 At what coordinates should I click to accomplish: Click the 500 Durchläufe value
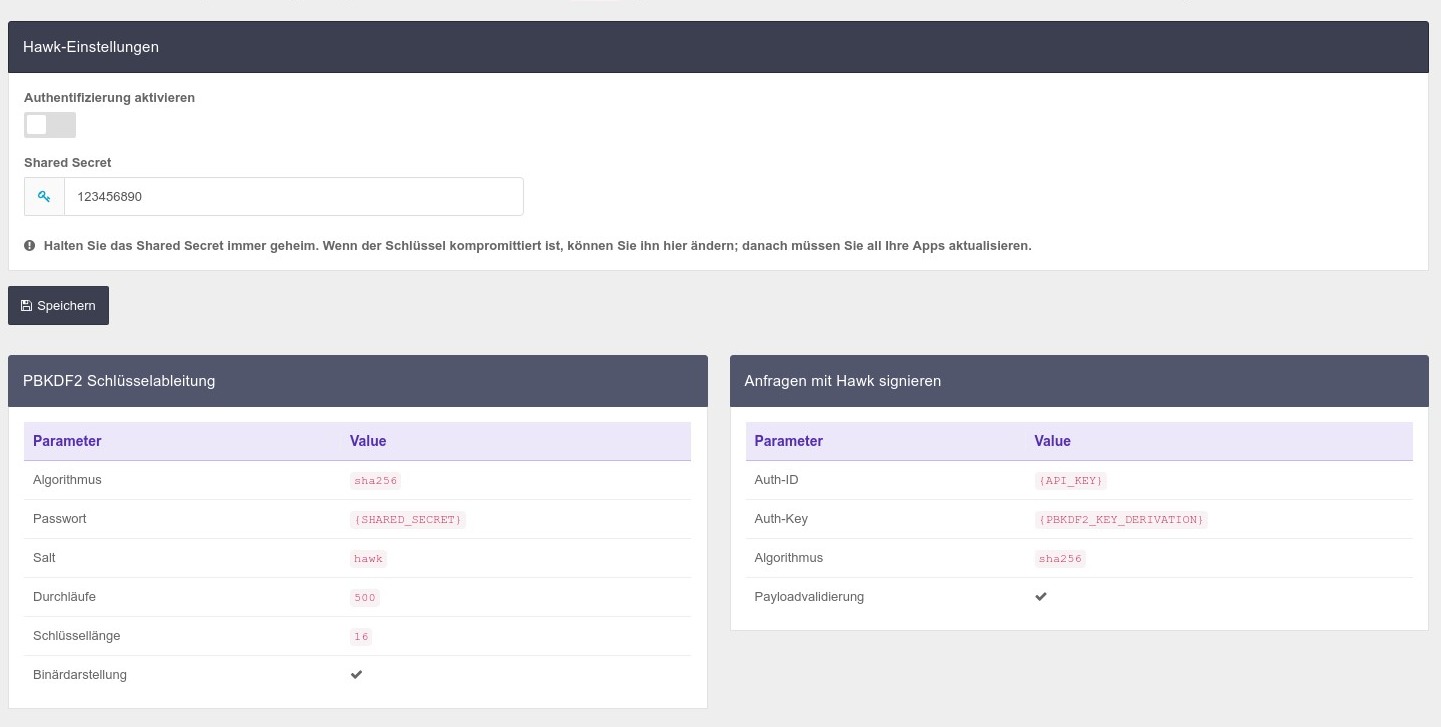coord(365,598)
